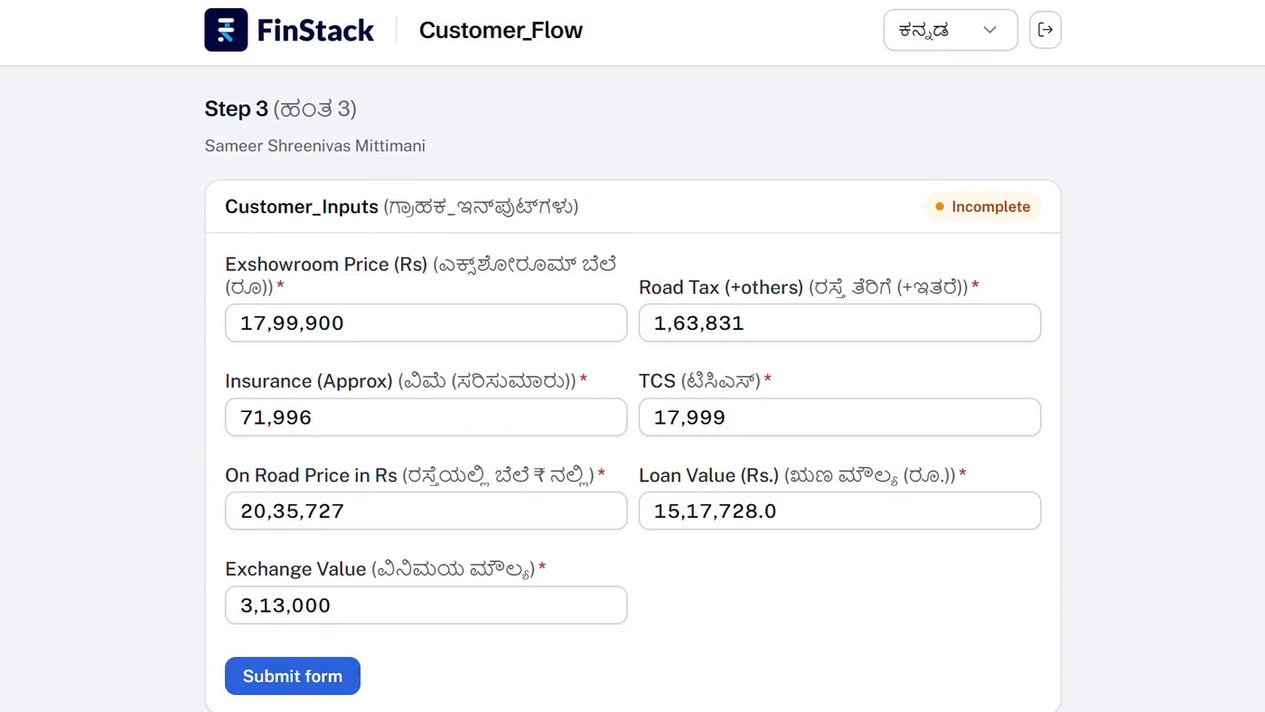This screenshot has height=712, width=1265.
Task: Click the Incomplete status badge
Action: (983, 207)
